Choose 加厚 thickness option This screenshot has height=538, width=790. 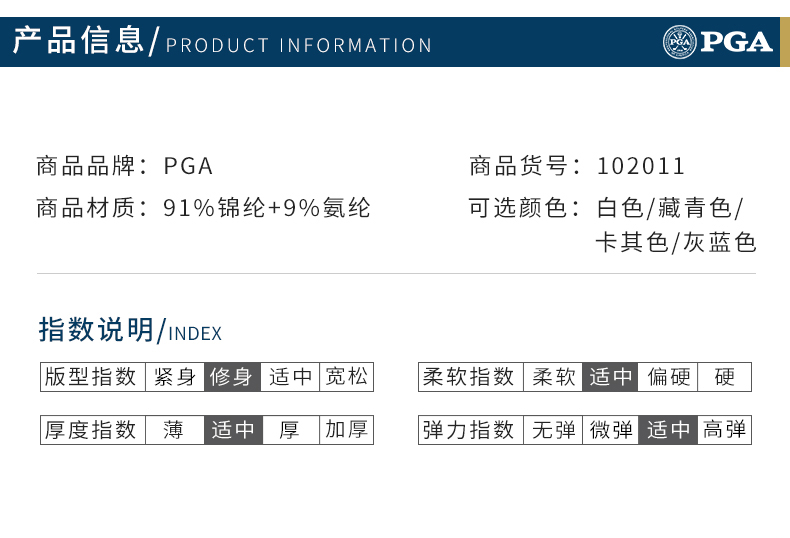(x=347, y=430)
